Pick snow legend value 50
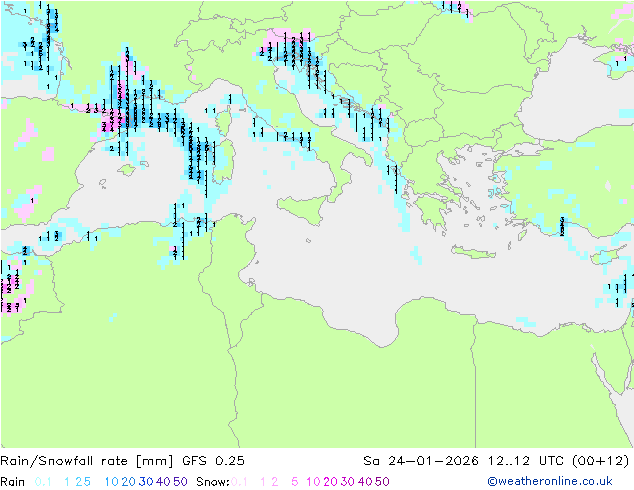This screenshot has width=634, height=490. 382,482
